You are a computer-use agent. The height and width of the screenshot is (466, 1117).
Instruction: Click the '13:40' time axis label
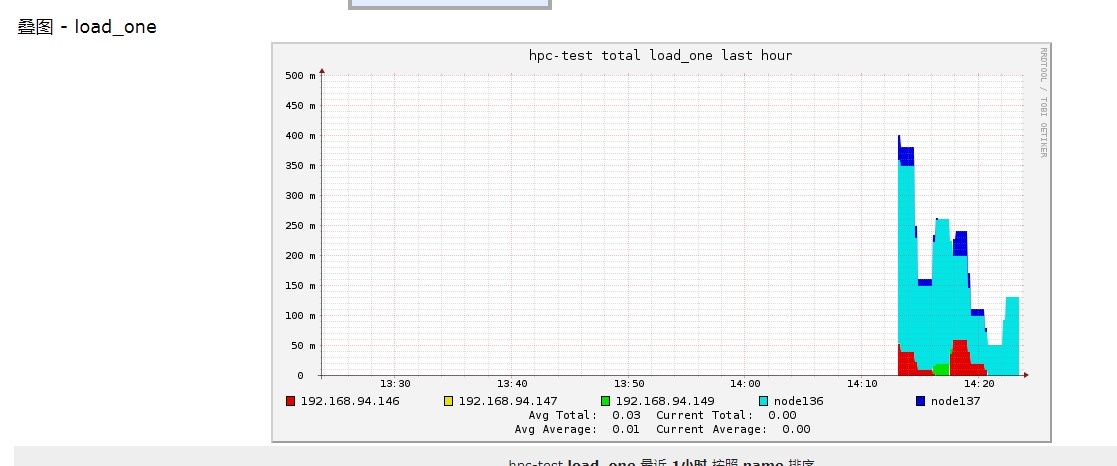[x=511, y=384]
